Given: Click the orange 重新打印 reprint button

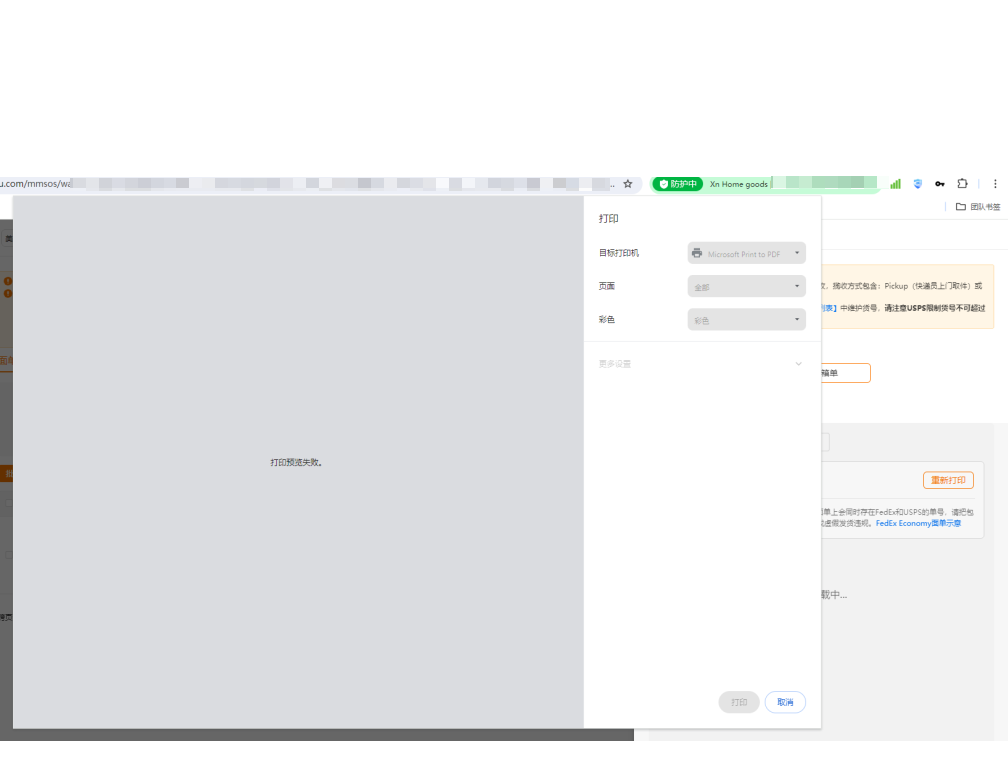Looking at the screenshot, I should (948, 480).
